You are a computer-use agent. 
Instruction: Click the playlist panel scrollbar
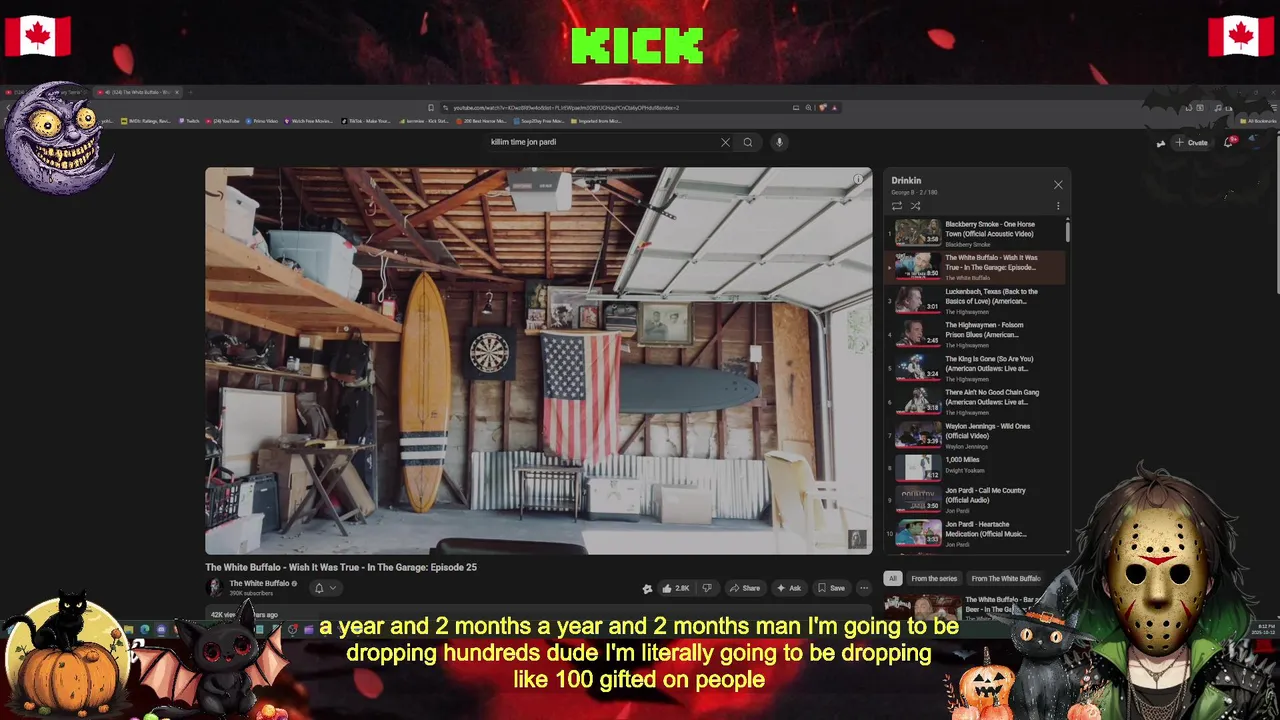(x=1068, y=231)
